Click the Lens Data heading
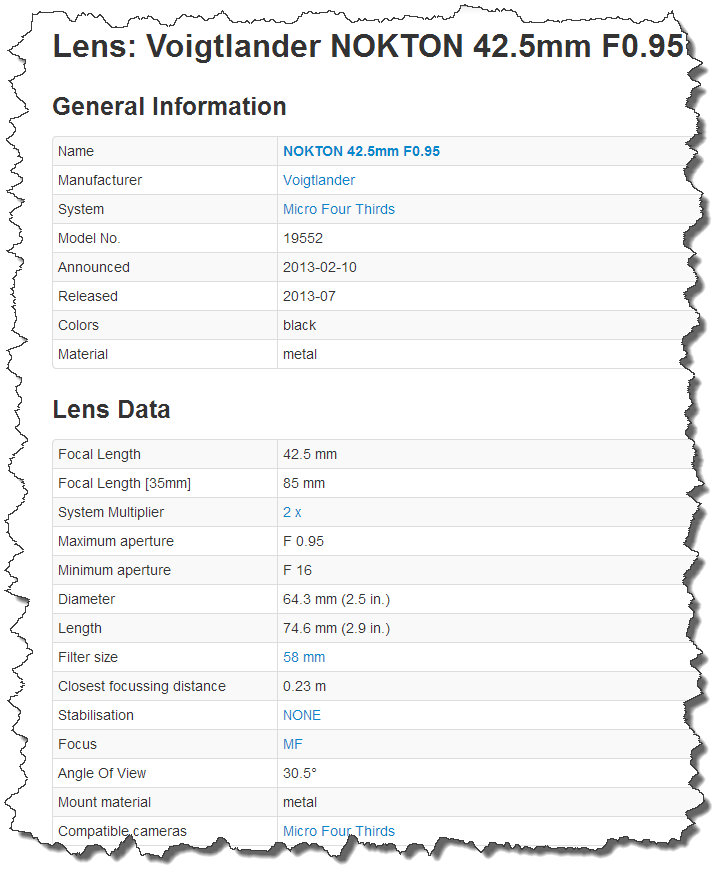This screenshot has width=728, height=879. click(x=112, y=410)
